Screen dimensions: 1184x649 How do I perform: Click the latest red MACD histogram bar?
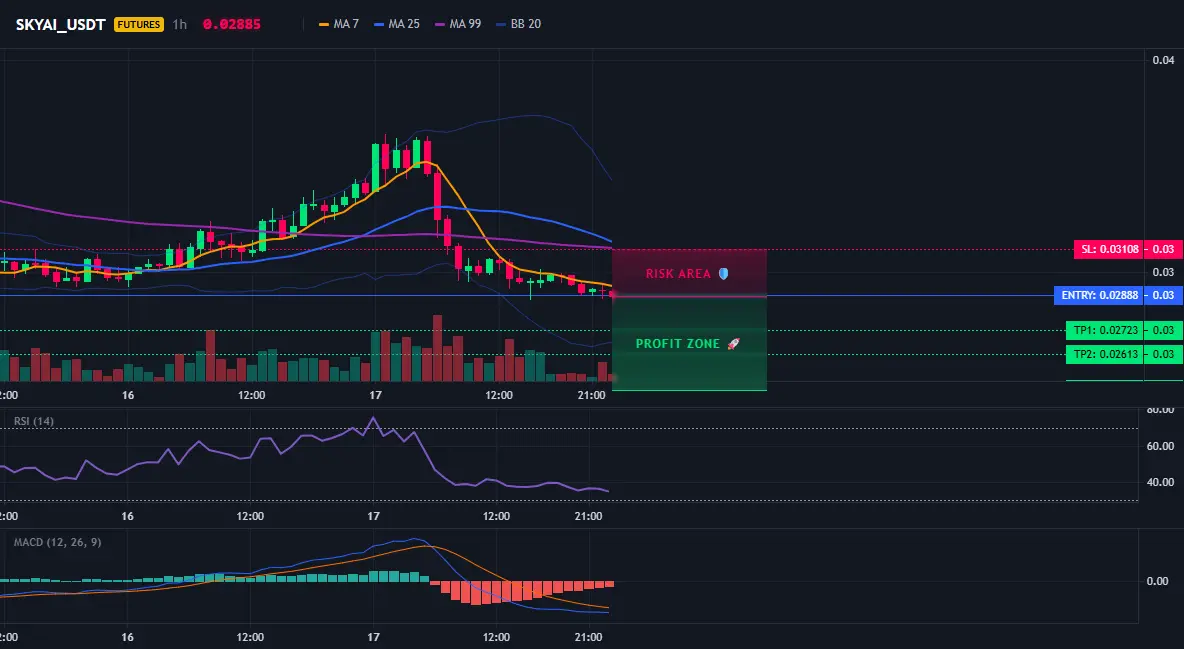(609, 584)
